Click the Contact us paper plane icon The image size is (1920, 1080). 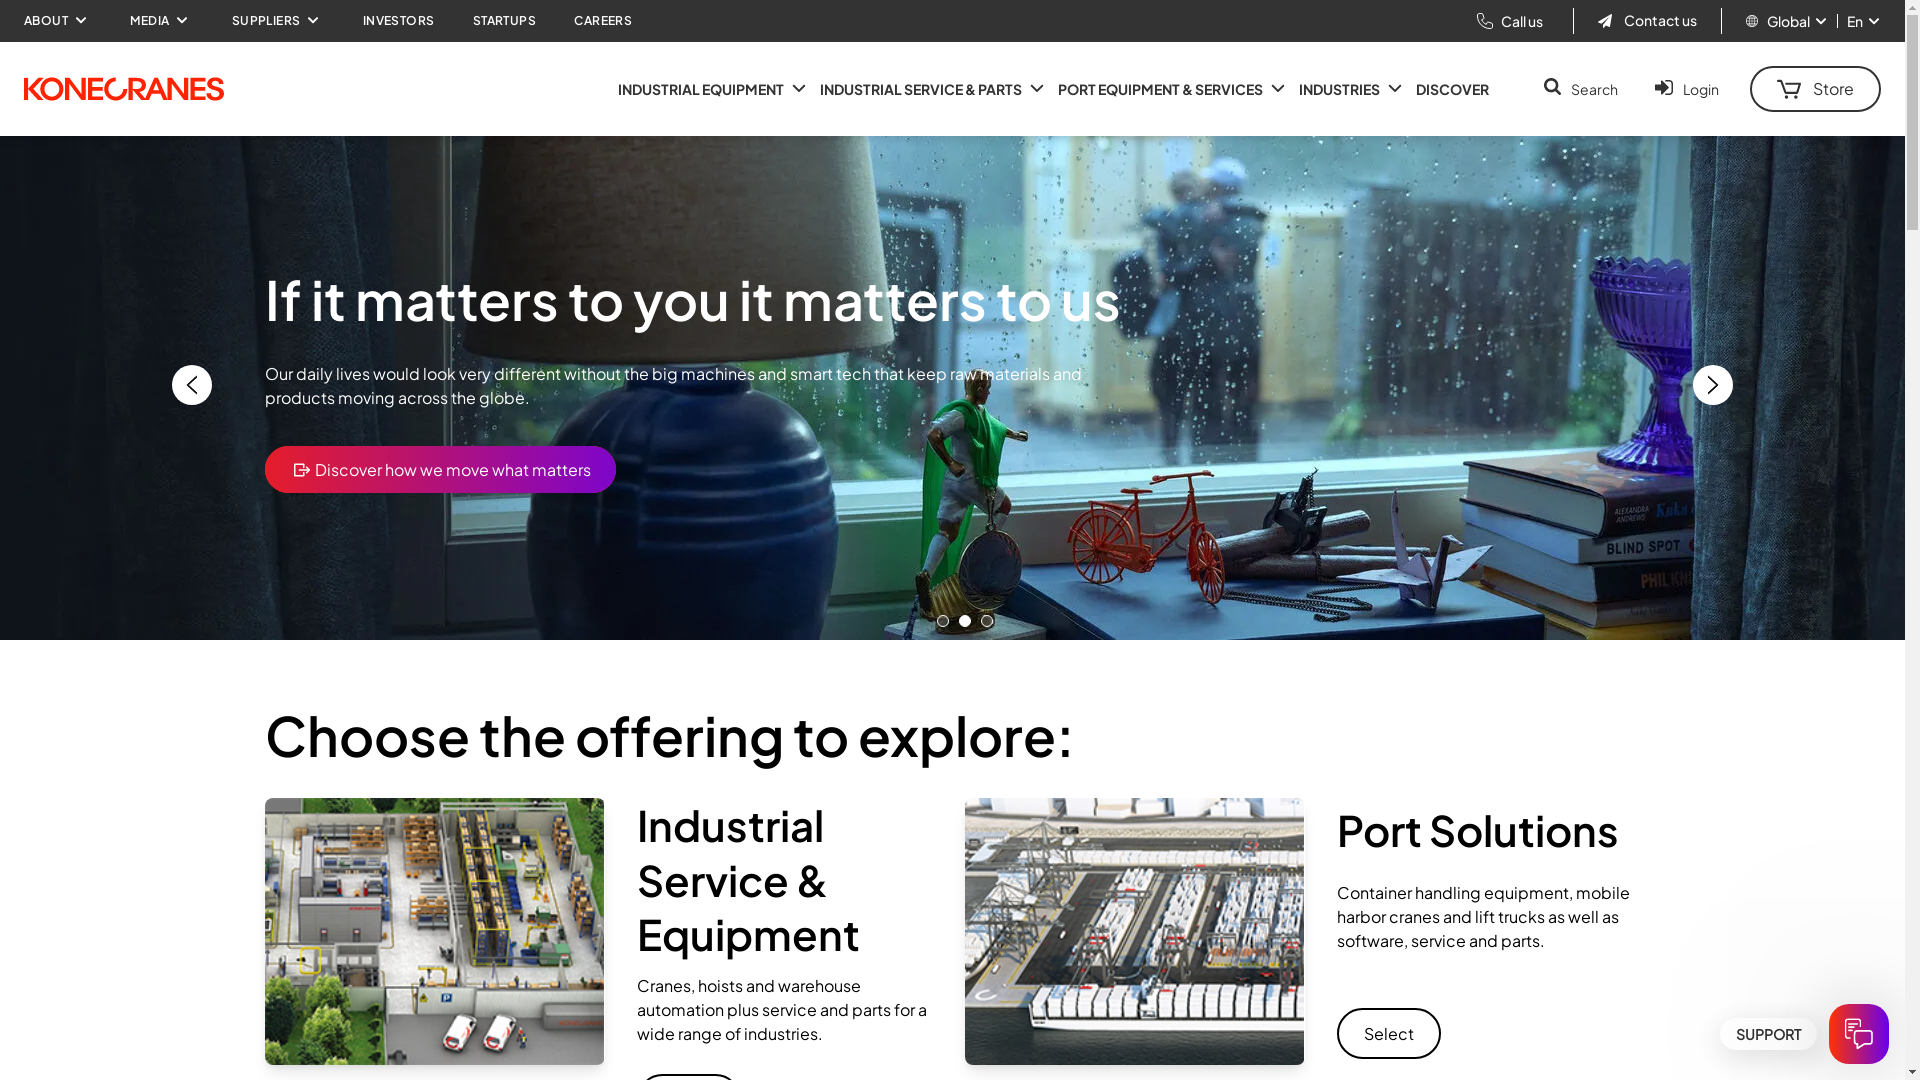pyautogui.click(x=1605, y=21)
